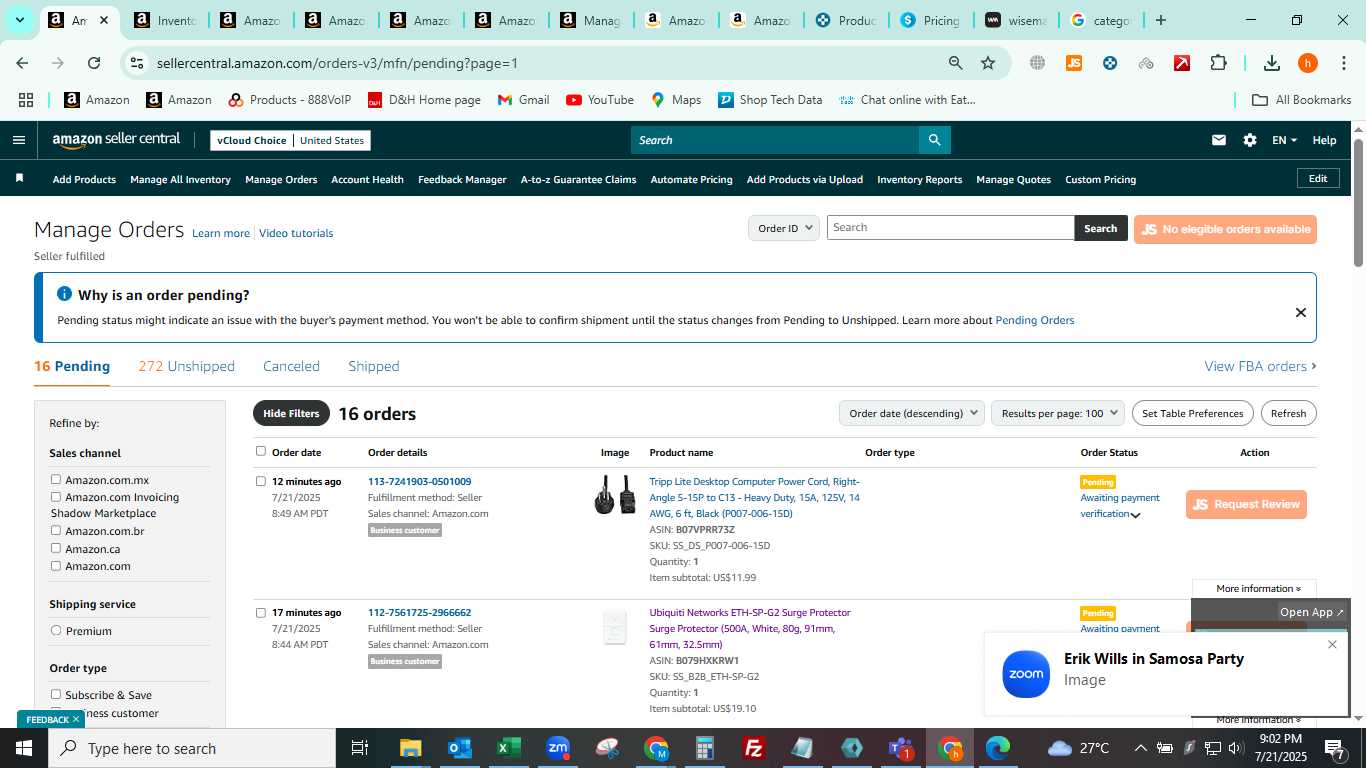Select order 112-7561725-2966662 checkbox

click(x=261, y=612)
